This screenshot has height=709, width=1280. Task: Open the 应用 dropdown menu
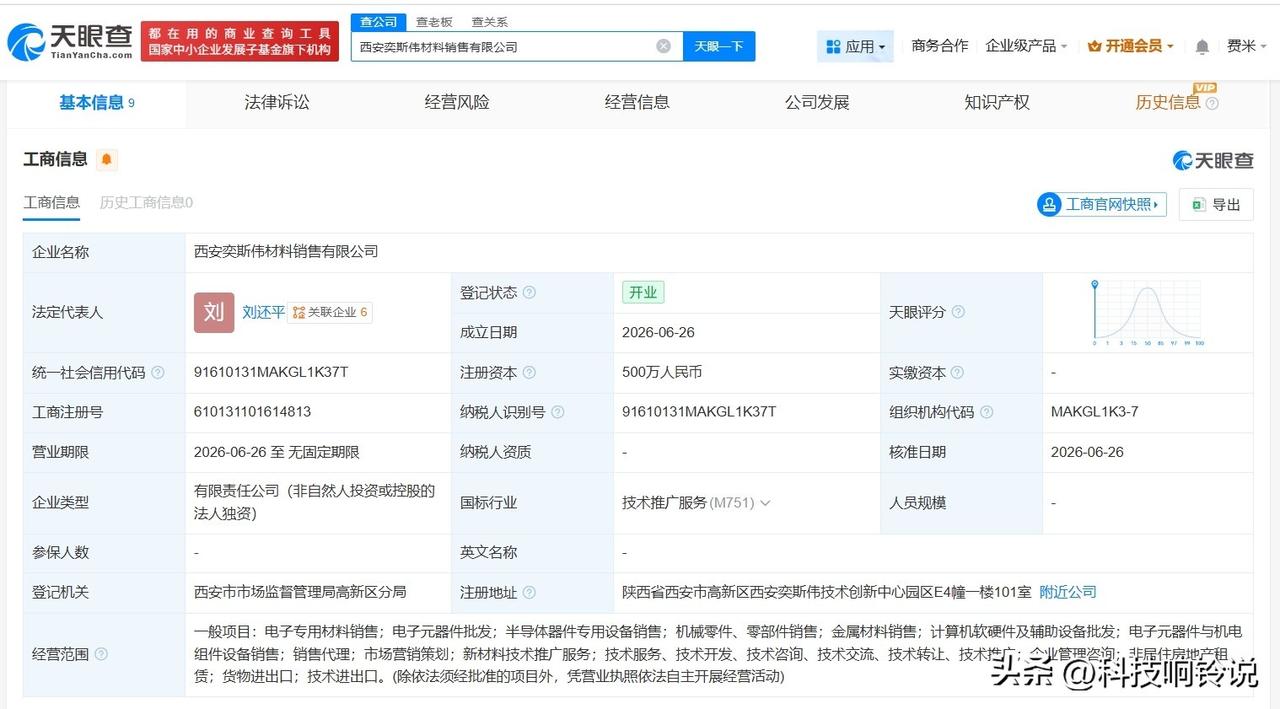(856, 46)
